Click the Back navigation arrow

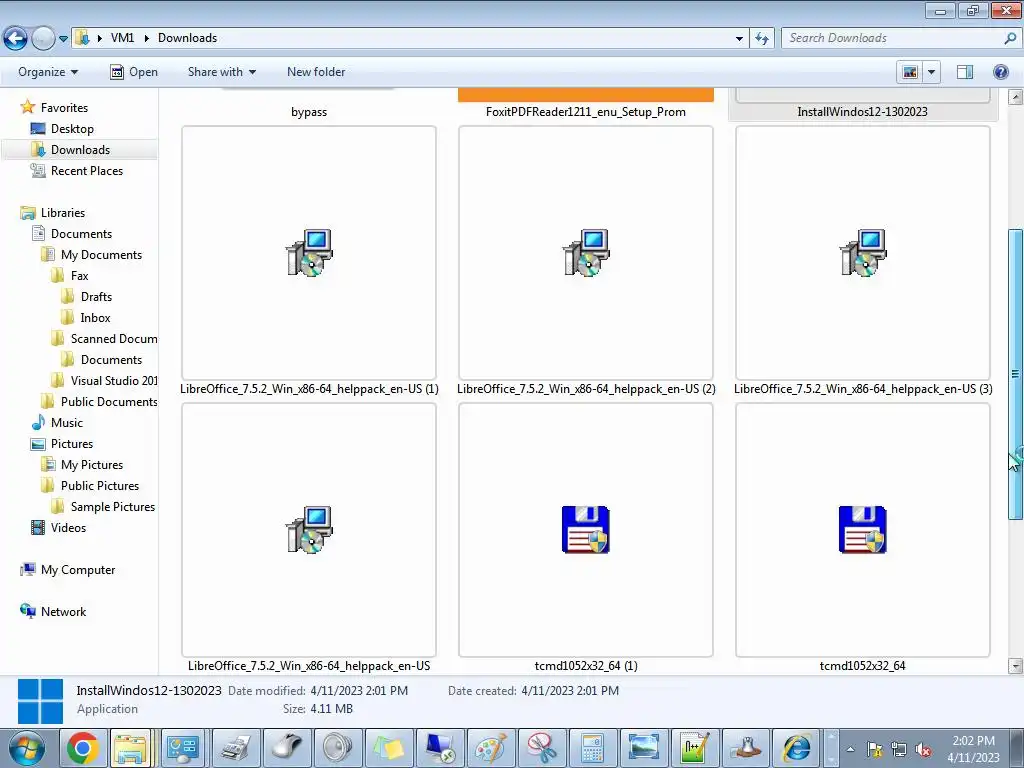pyautogui.click(x=15, y=38)
